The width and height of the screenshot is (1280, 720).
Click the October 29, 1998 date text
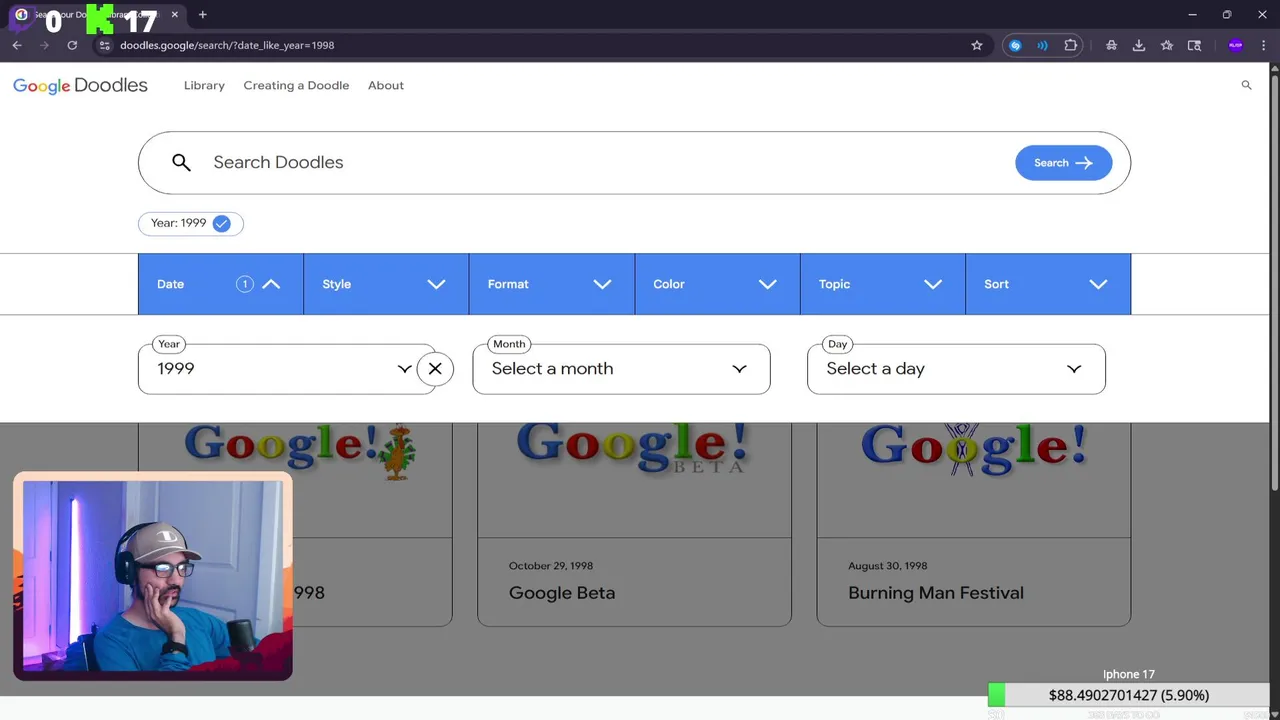coord(551,566)
